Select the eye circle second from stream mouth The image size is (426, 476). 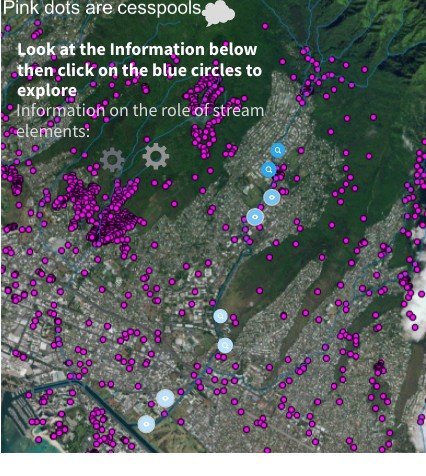[165, 398]
